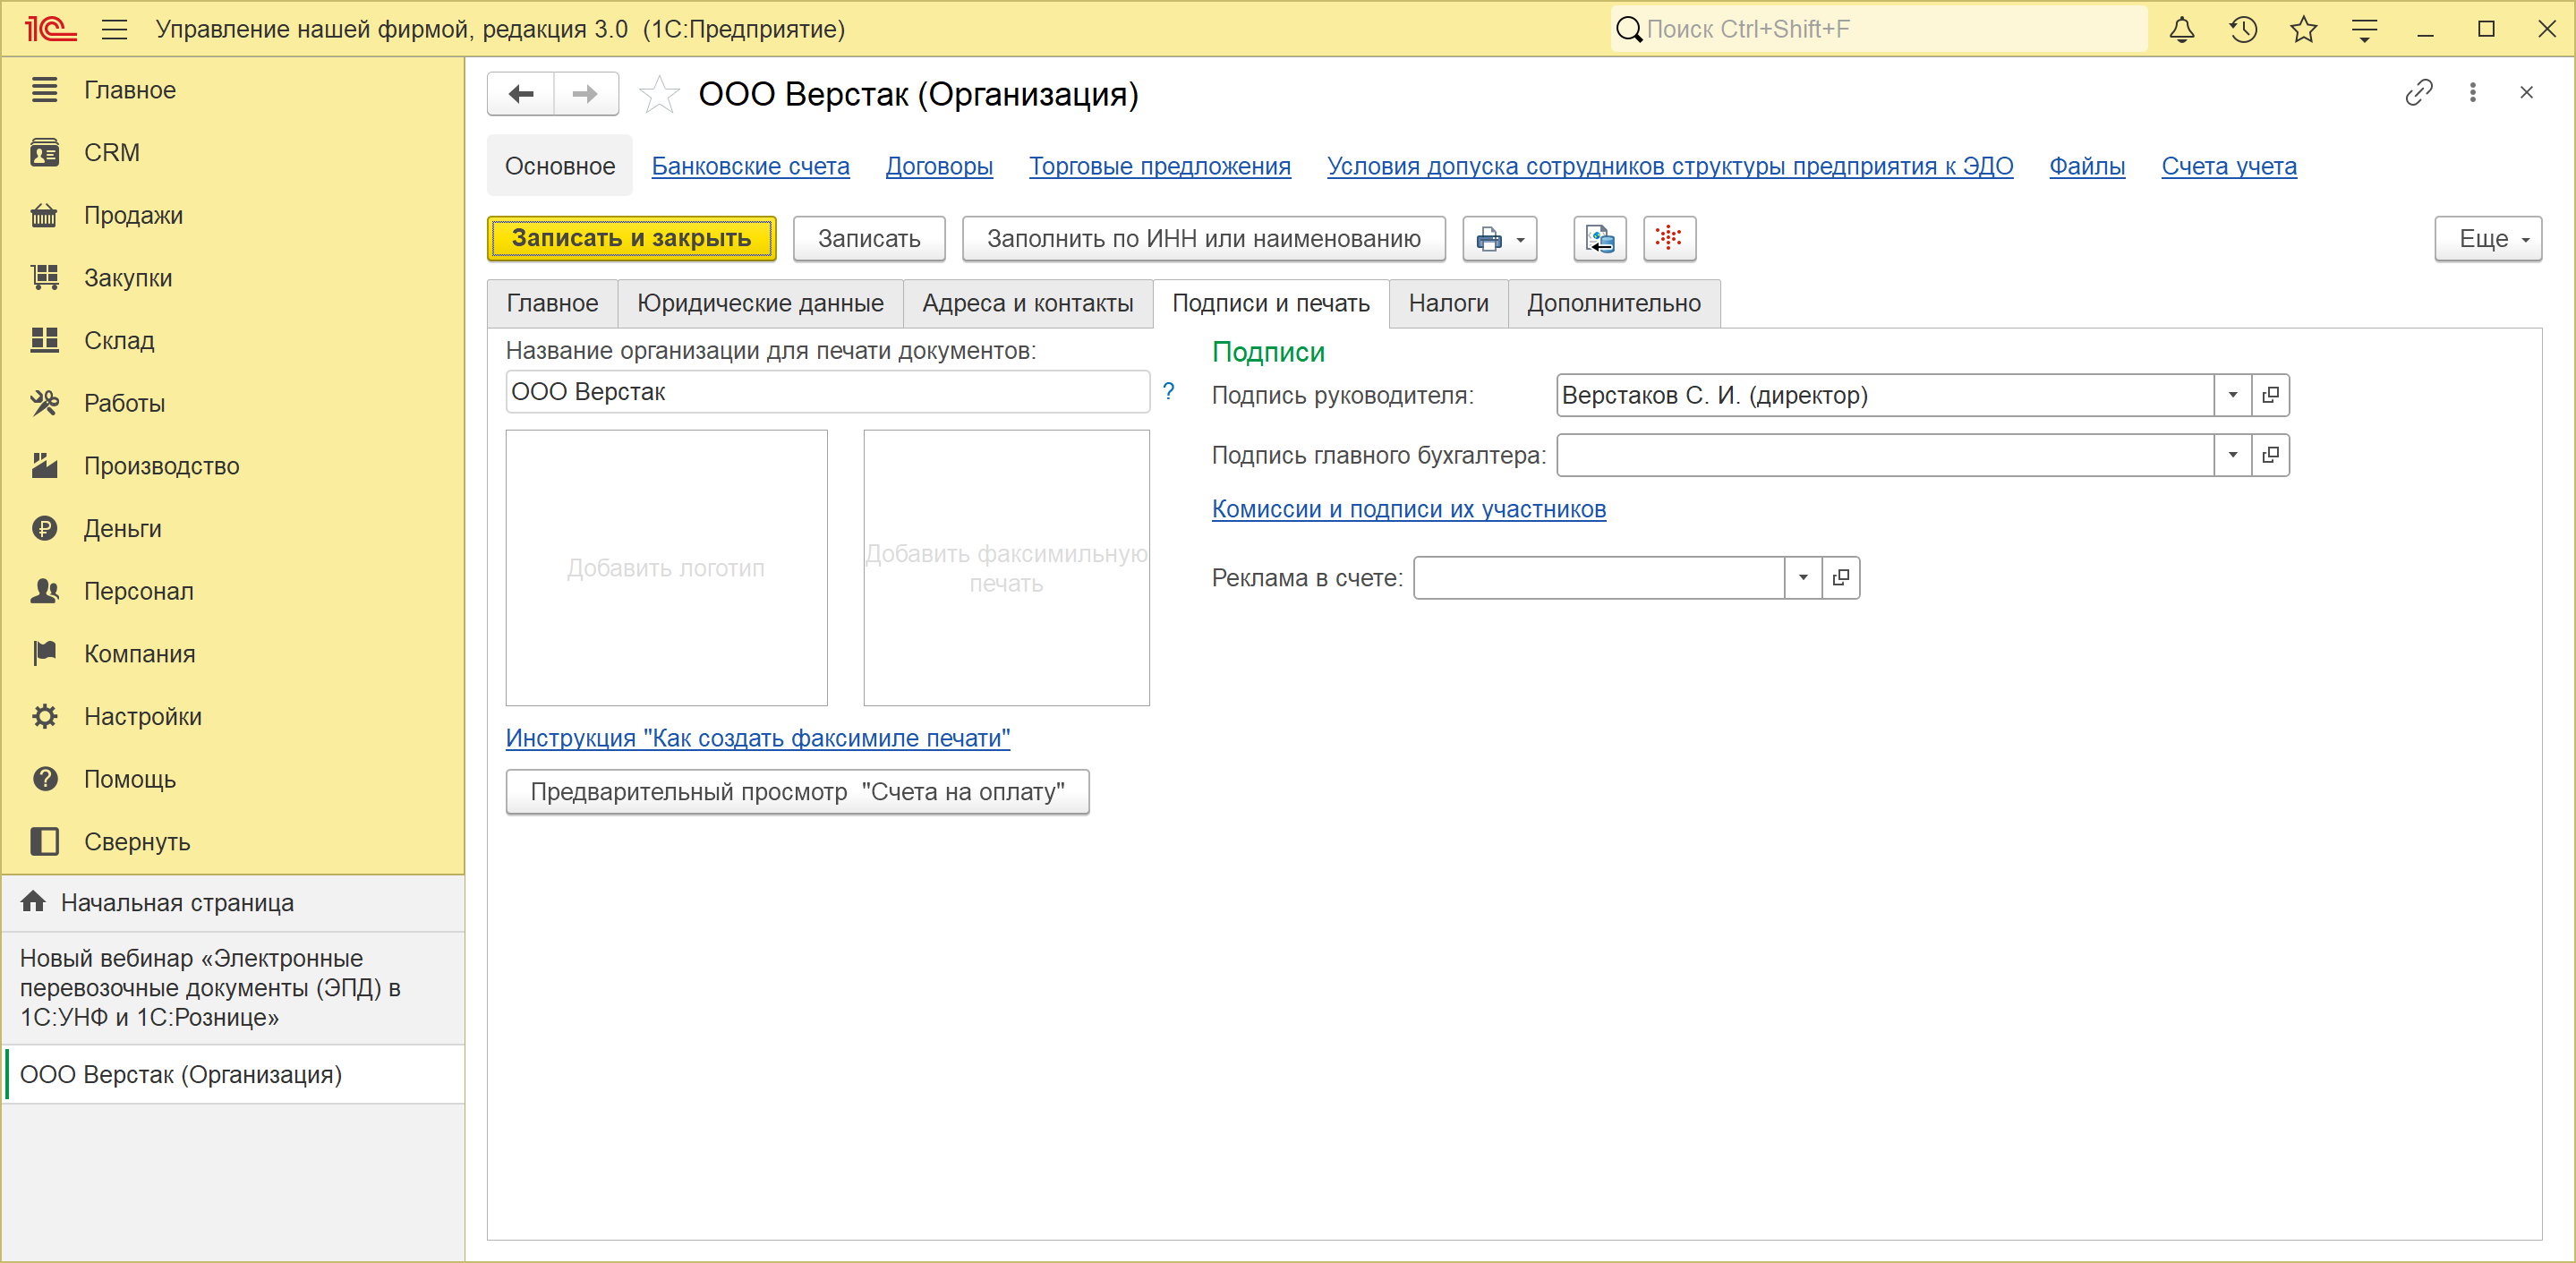Open Склад section in sidebar
The width and height of the screenshot is (2576, 1263).
[233, 341]
